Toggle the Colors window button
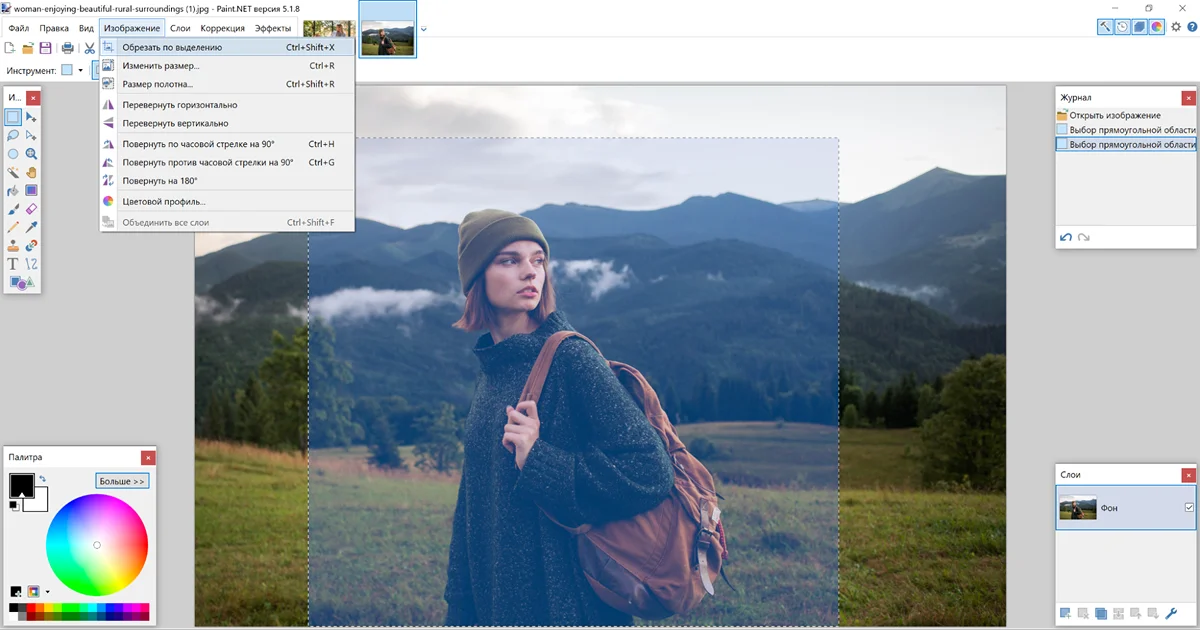1200x630 pixels. coord(1157,27)
